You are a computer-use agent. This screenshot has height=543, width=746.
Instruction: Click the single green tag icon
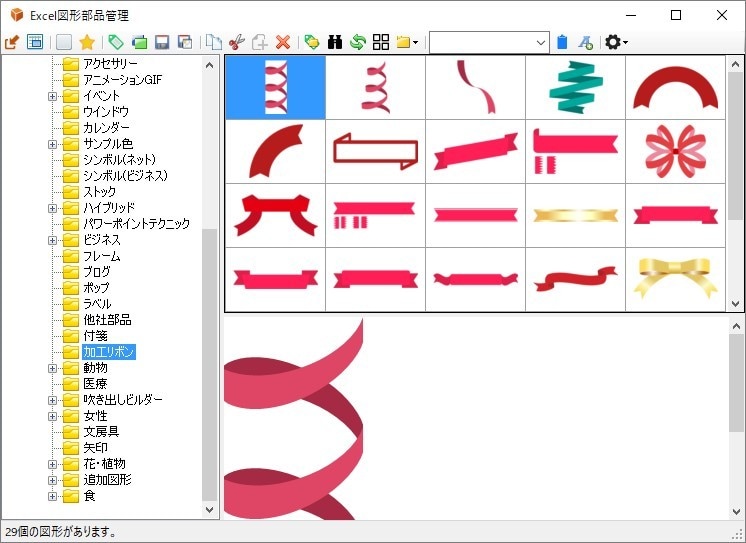coord(116,42)
